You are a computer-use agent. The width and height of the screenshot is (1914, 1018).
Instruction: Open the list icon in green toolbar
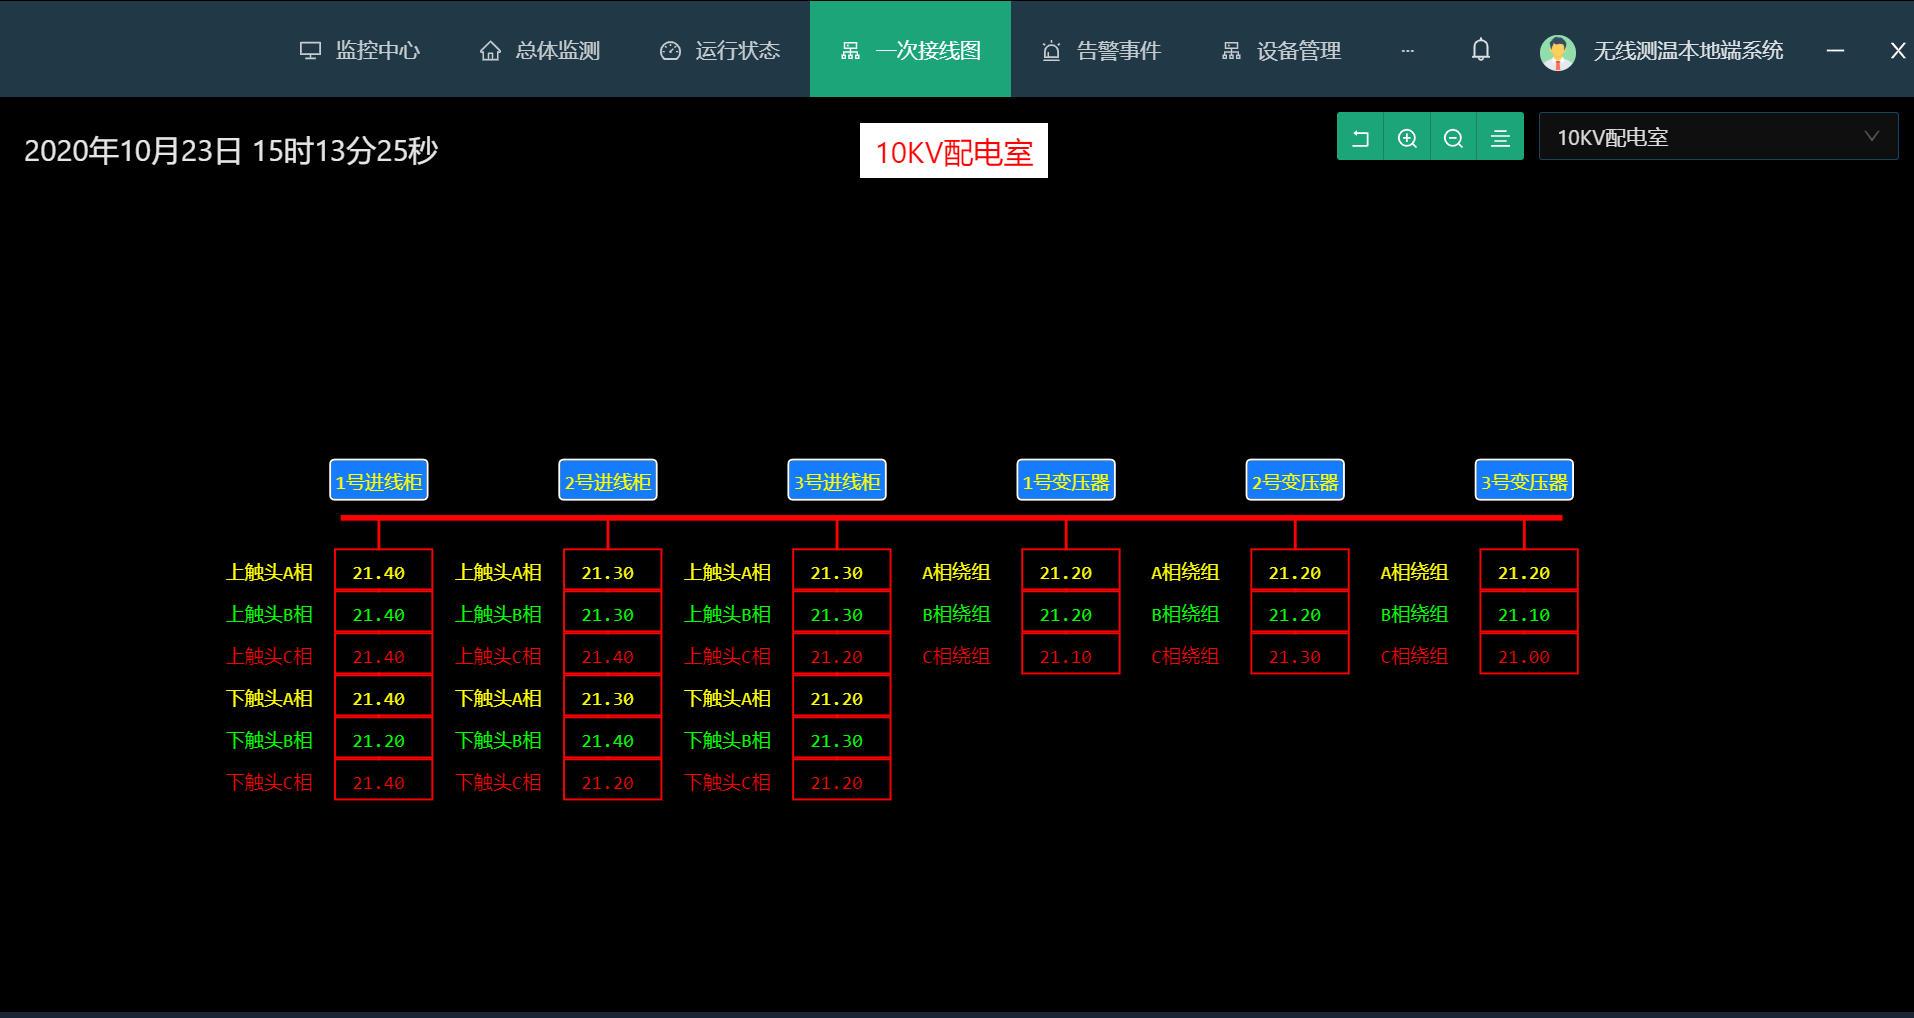(1500, 136)
